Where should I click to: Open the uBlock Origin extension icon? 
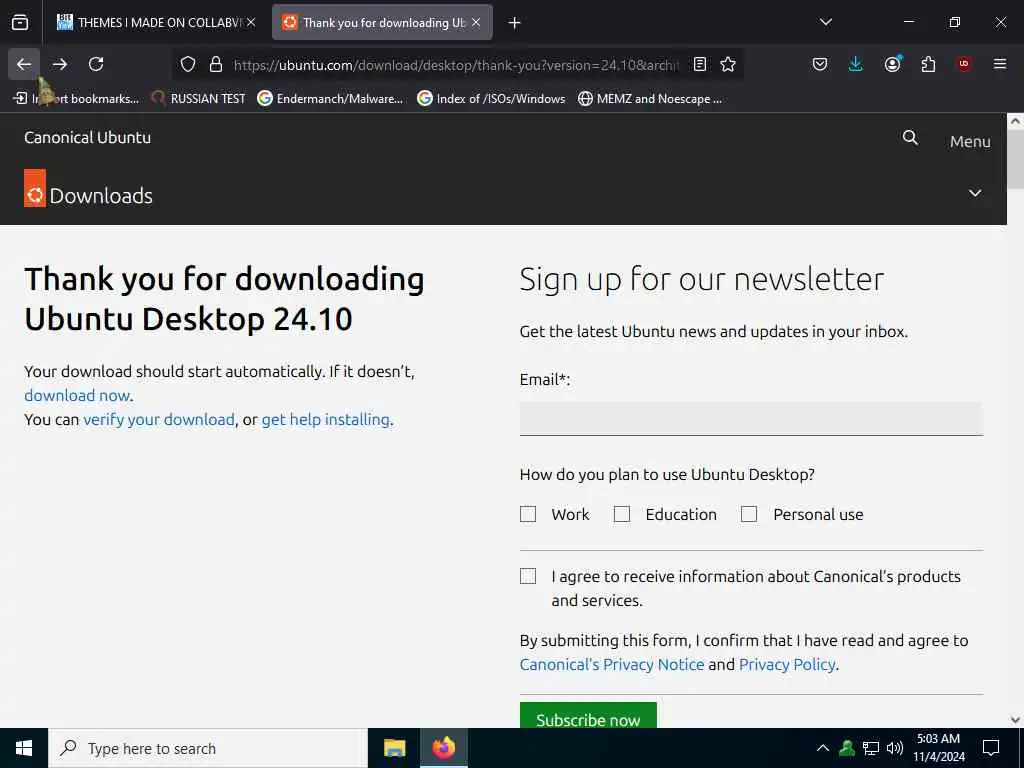964,64
